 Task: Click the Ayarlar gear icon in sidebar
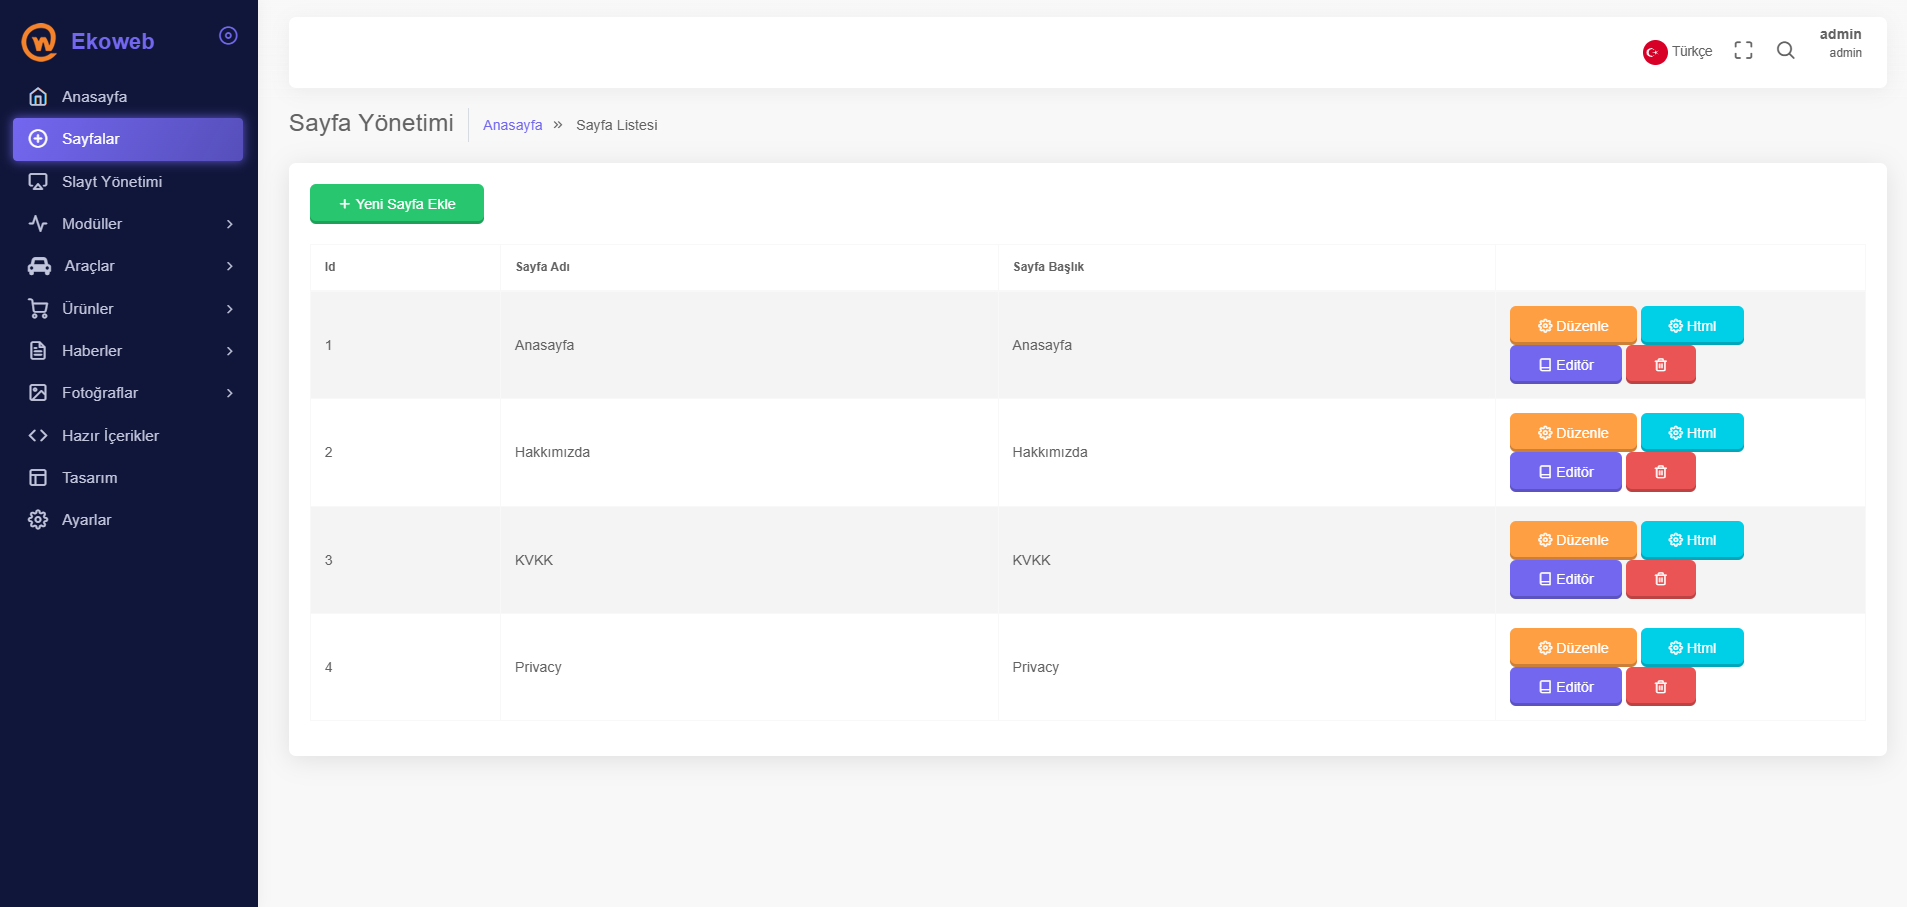(x=38, y=520)
